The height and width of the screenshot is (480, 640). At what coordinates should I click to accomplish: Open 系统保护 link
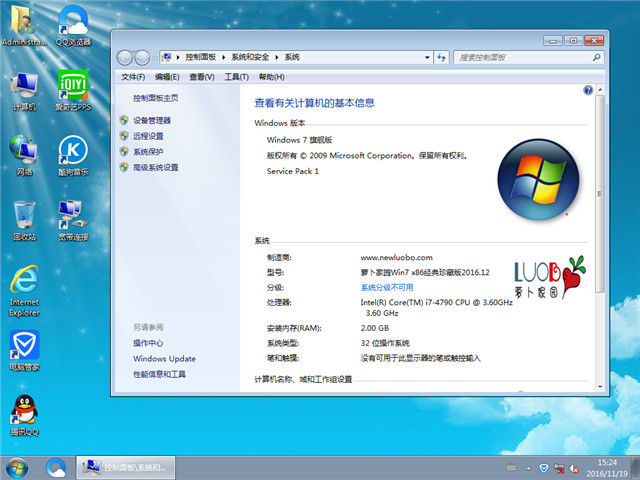coord(148,151)
